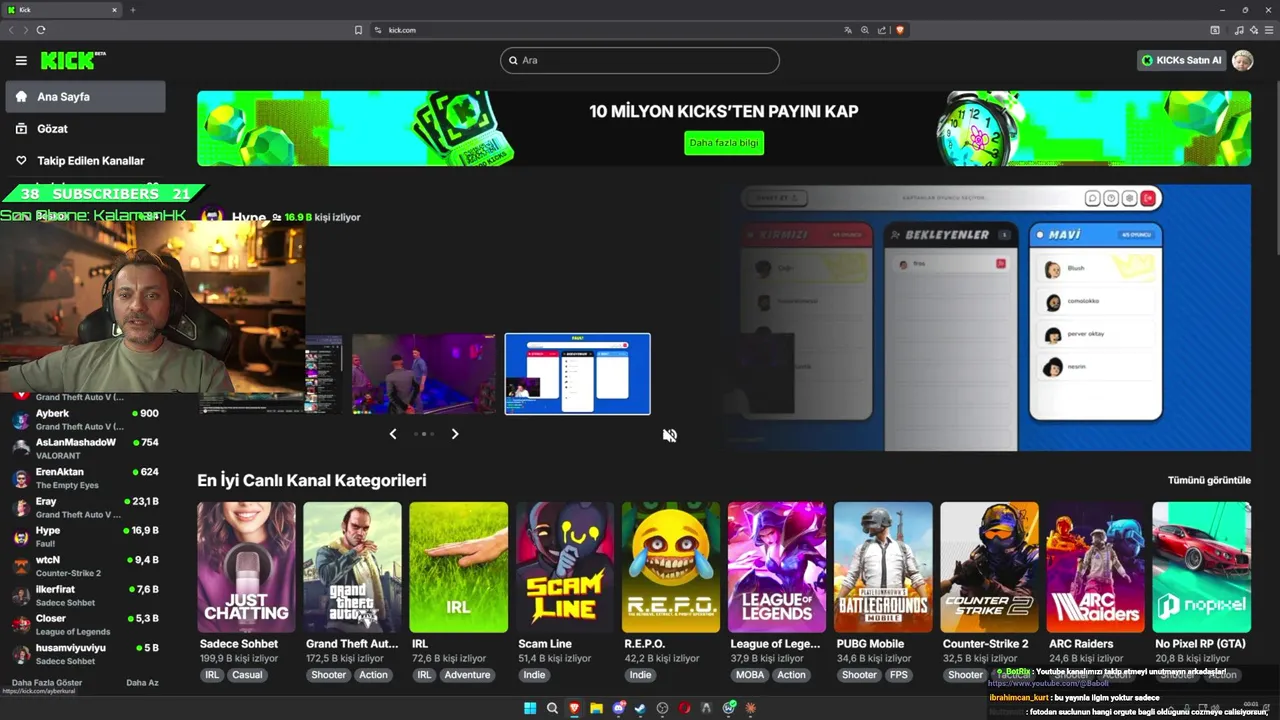
Task: Open OBS Studio from the taskbar
Action: [x=662, y=708]
